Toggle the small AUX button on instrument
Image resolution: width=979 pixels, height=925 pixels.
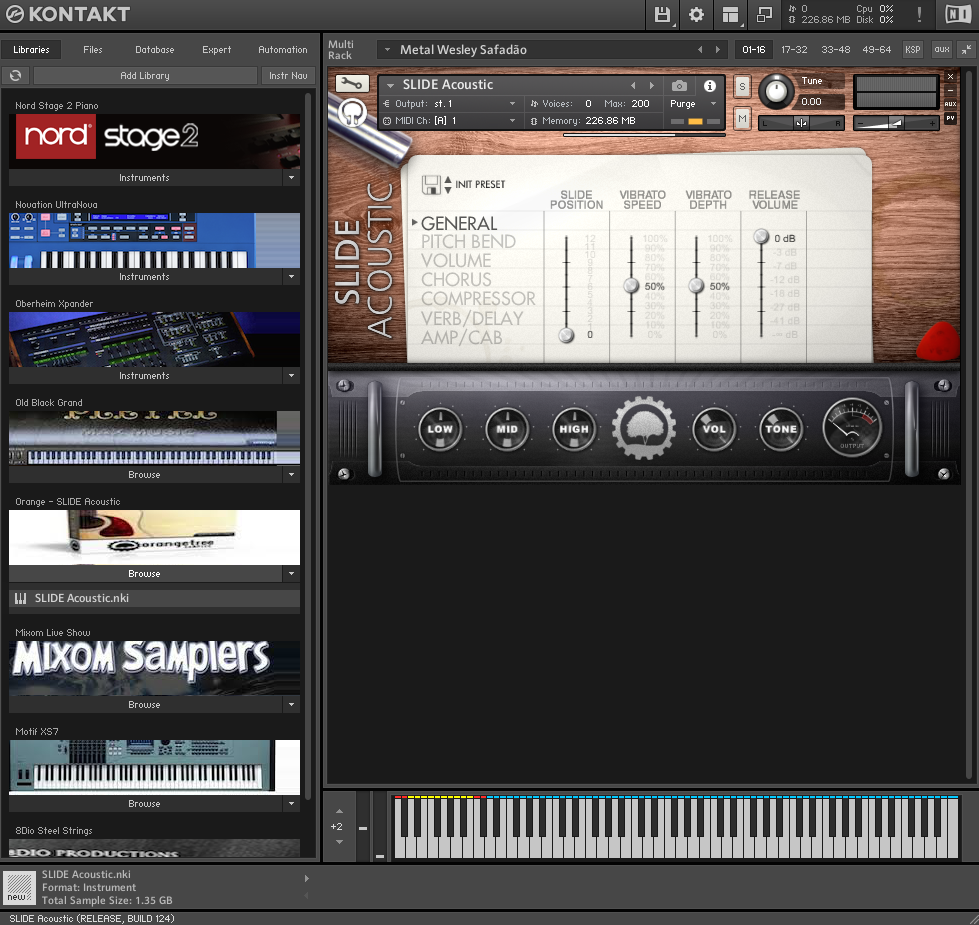950,104
